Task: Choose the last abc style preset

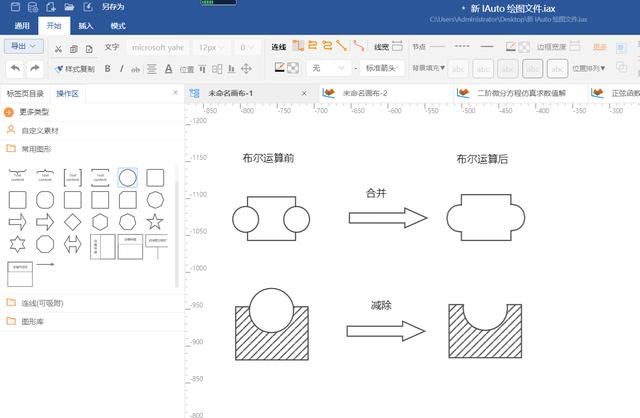Action: click(x=557, y=69)
